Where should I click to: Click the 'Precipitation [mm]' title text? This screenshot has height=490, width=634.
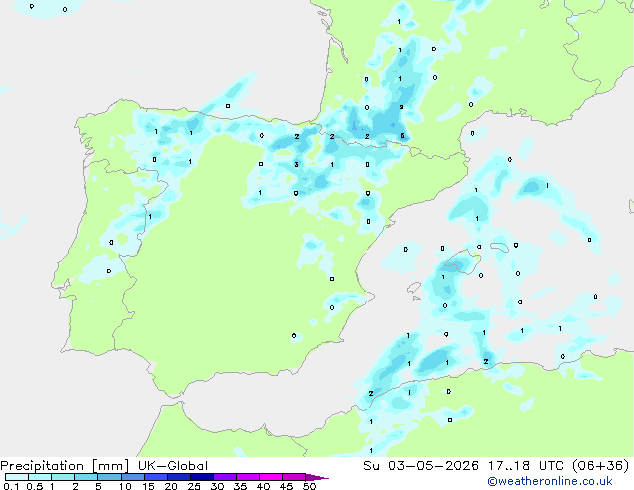[x=65, y=466]
